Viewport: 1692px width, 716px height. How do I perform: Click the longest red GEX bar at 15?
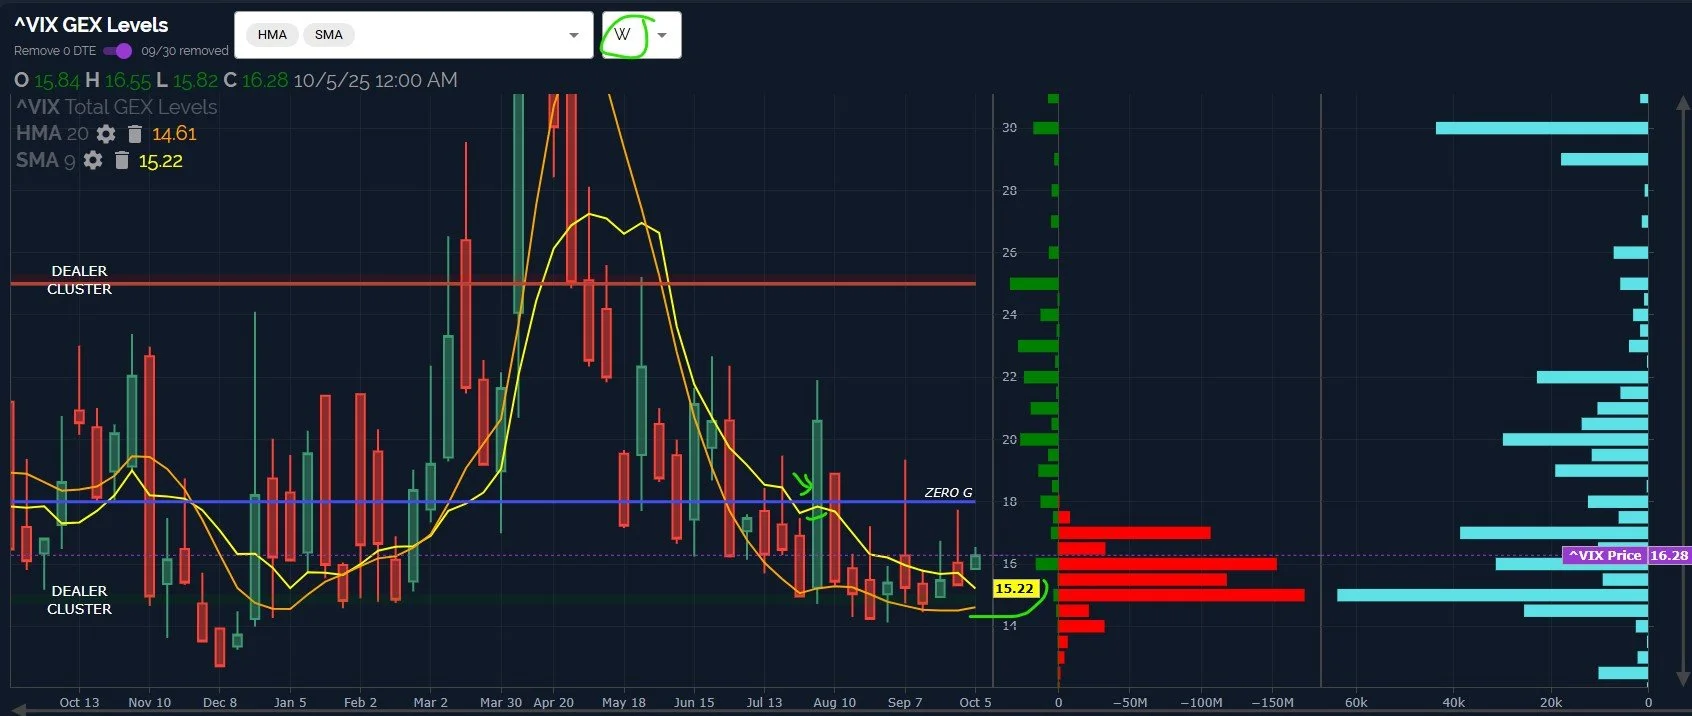tap(1181, 595)
